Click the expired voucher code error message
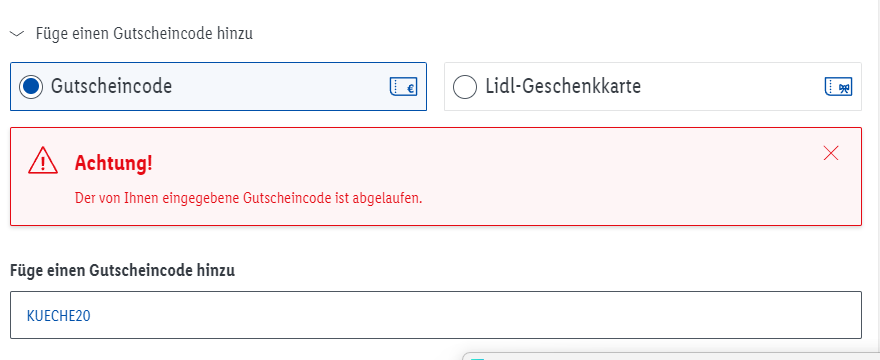The image size is (880, 360). point(248,199)
